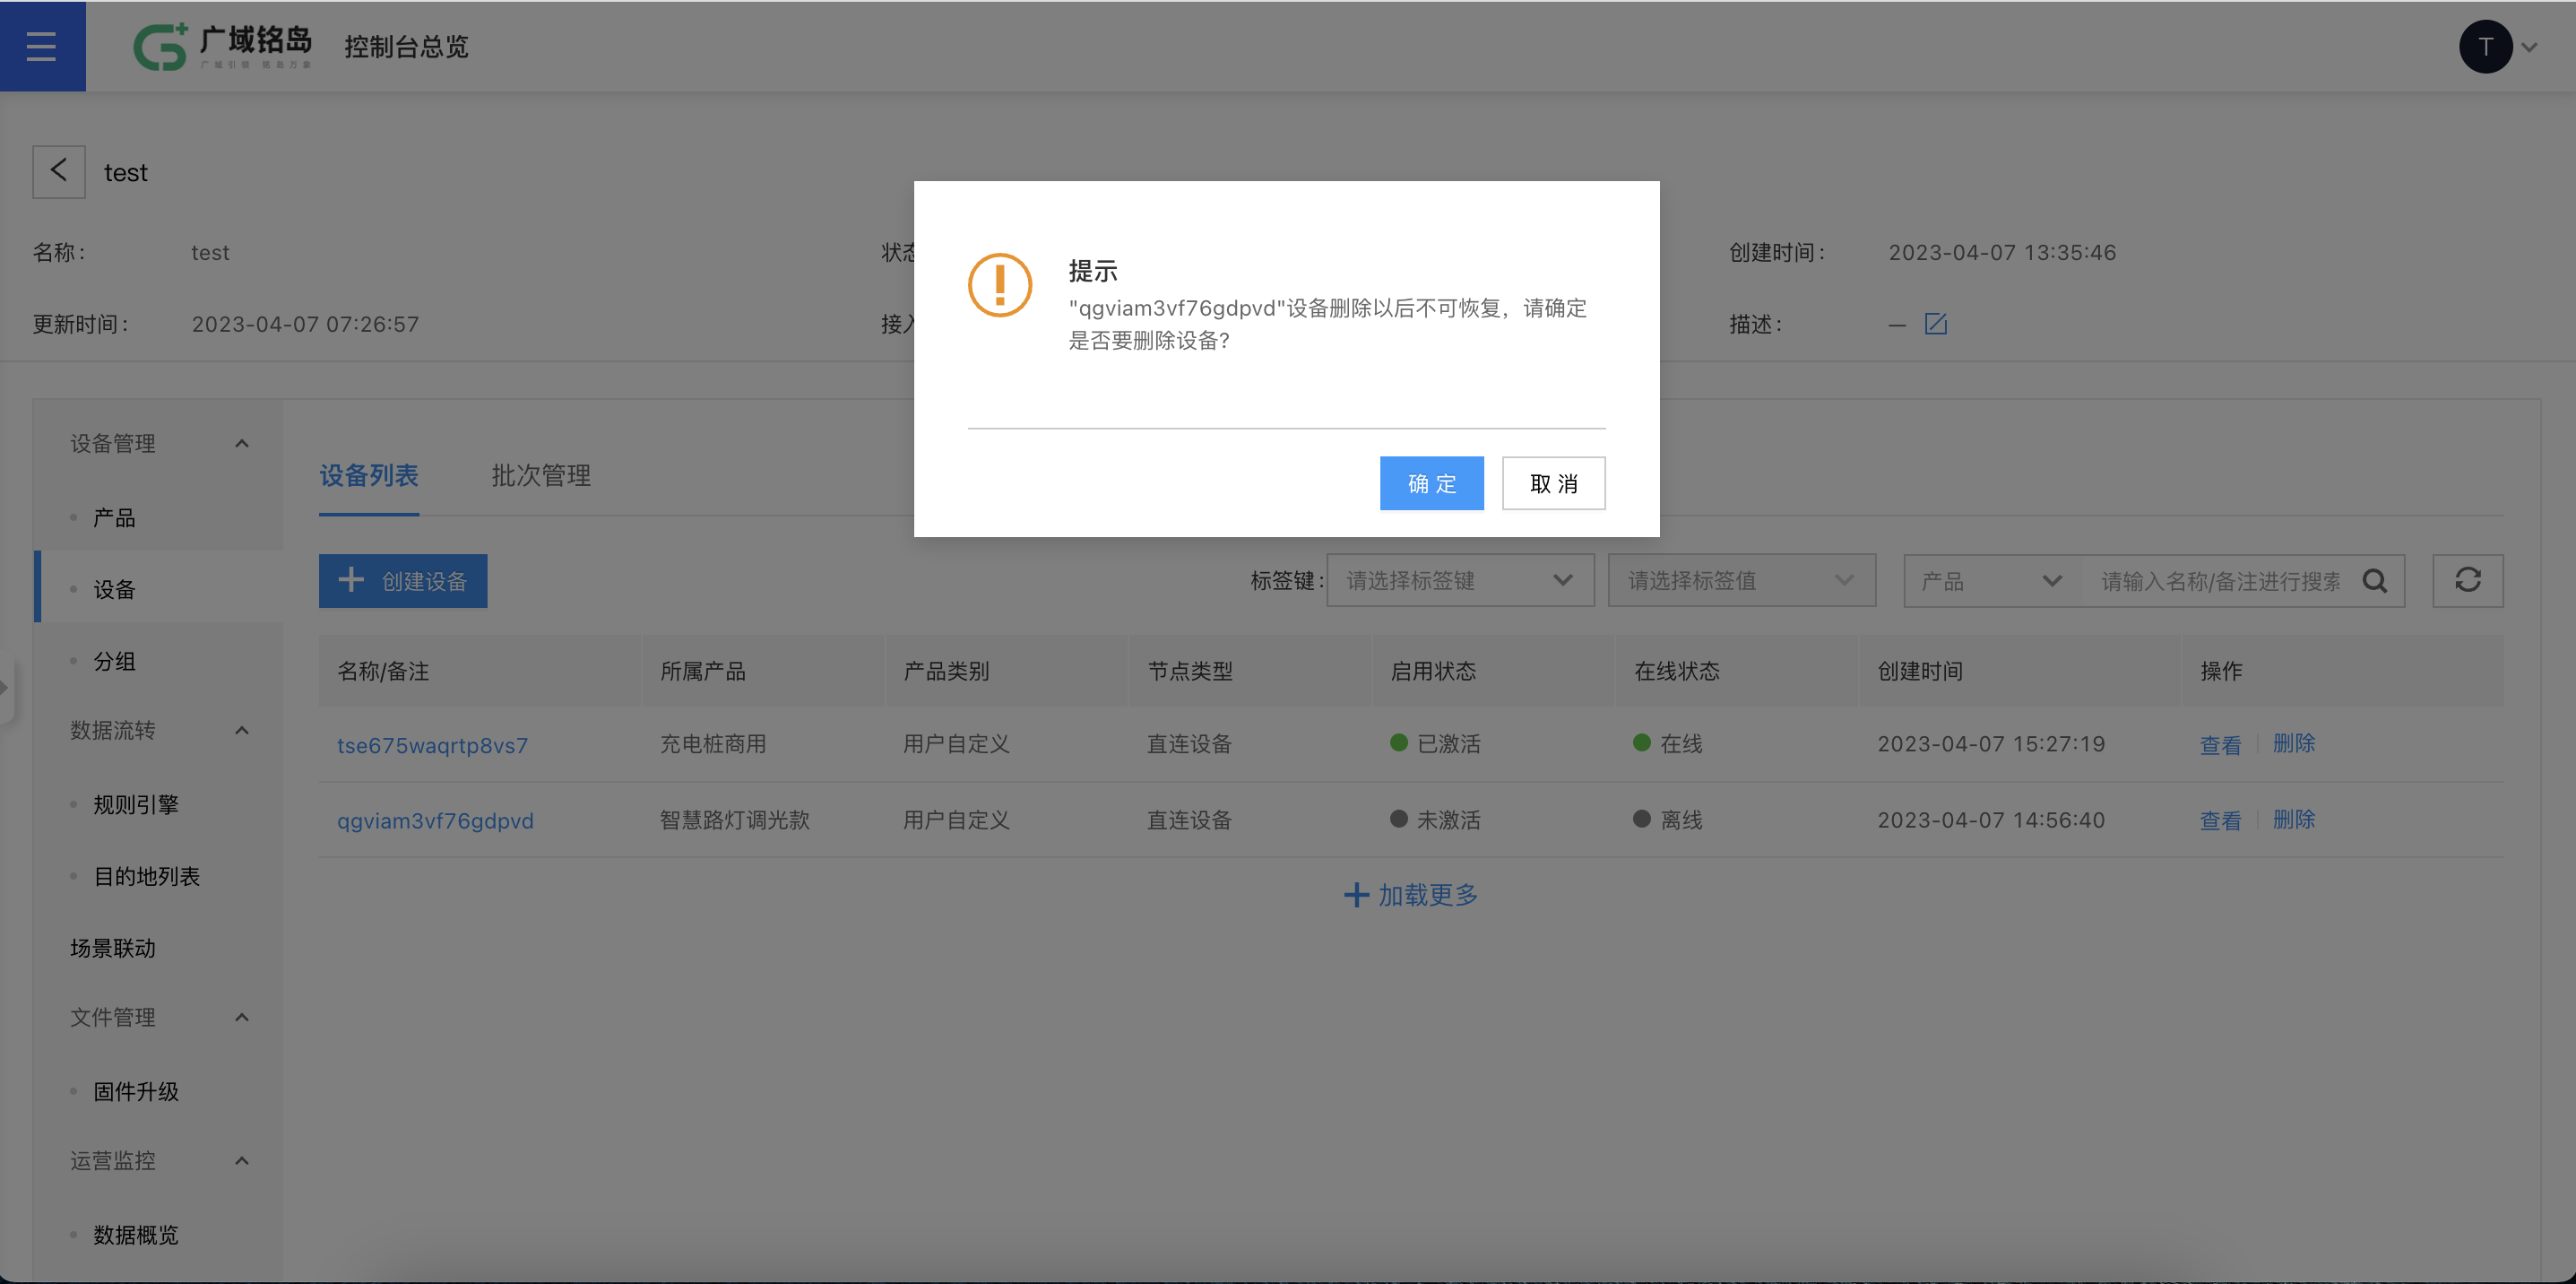This screenshot has width=2576, height=1284.
Task: Open device tse675waqrtp8vs7 link
Action: point(432,745)
